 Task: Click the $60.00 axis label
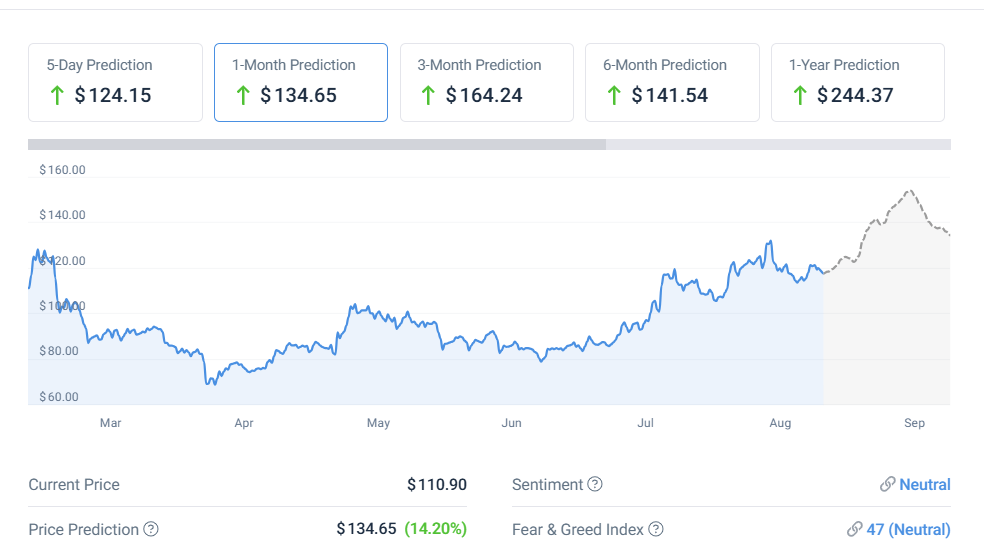point(59,397)
